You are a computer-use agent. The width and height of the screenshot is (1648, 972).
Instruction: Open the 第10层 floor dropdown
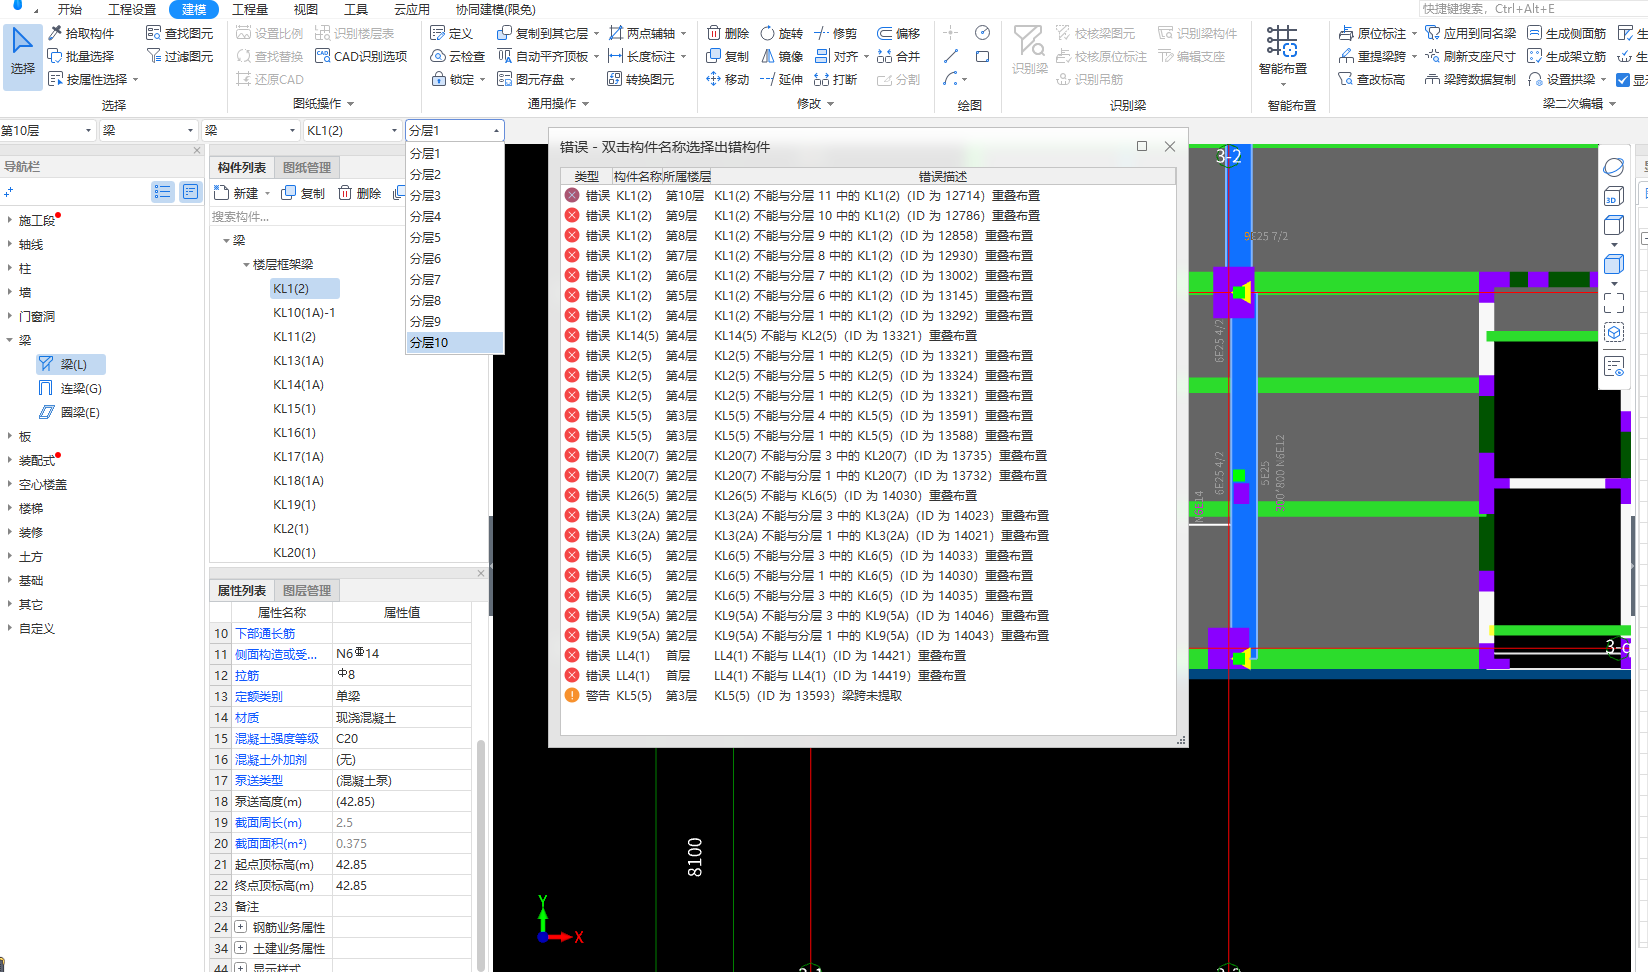(47, 130)
